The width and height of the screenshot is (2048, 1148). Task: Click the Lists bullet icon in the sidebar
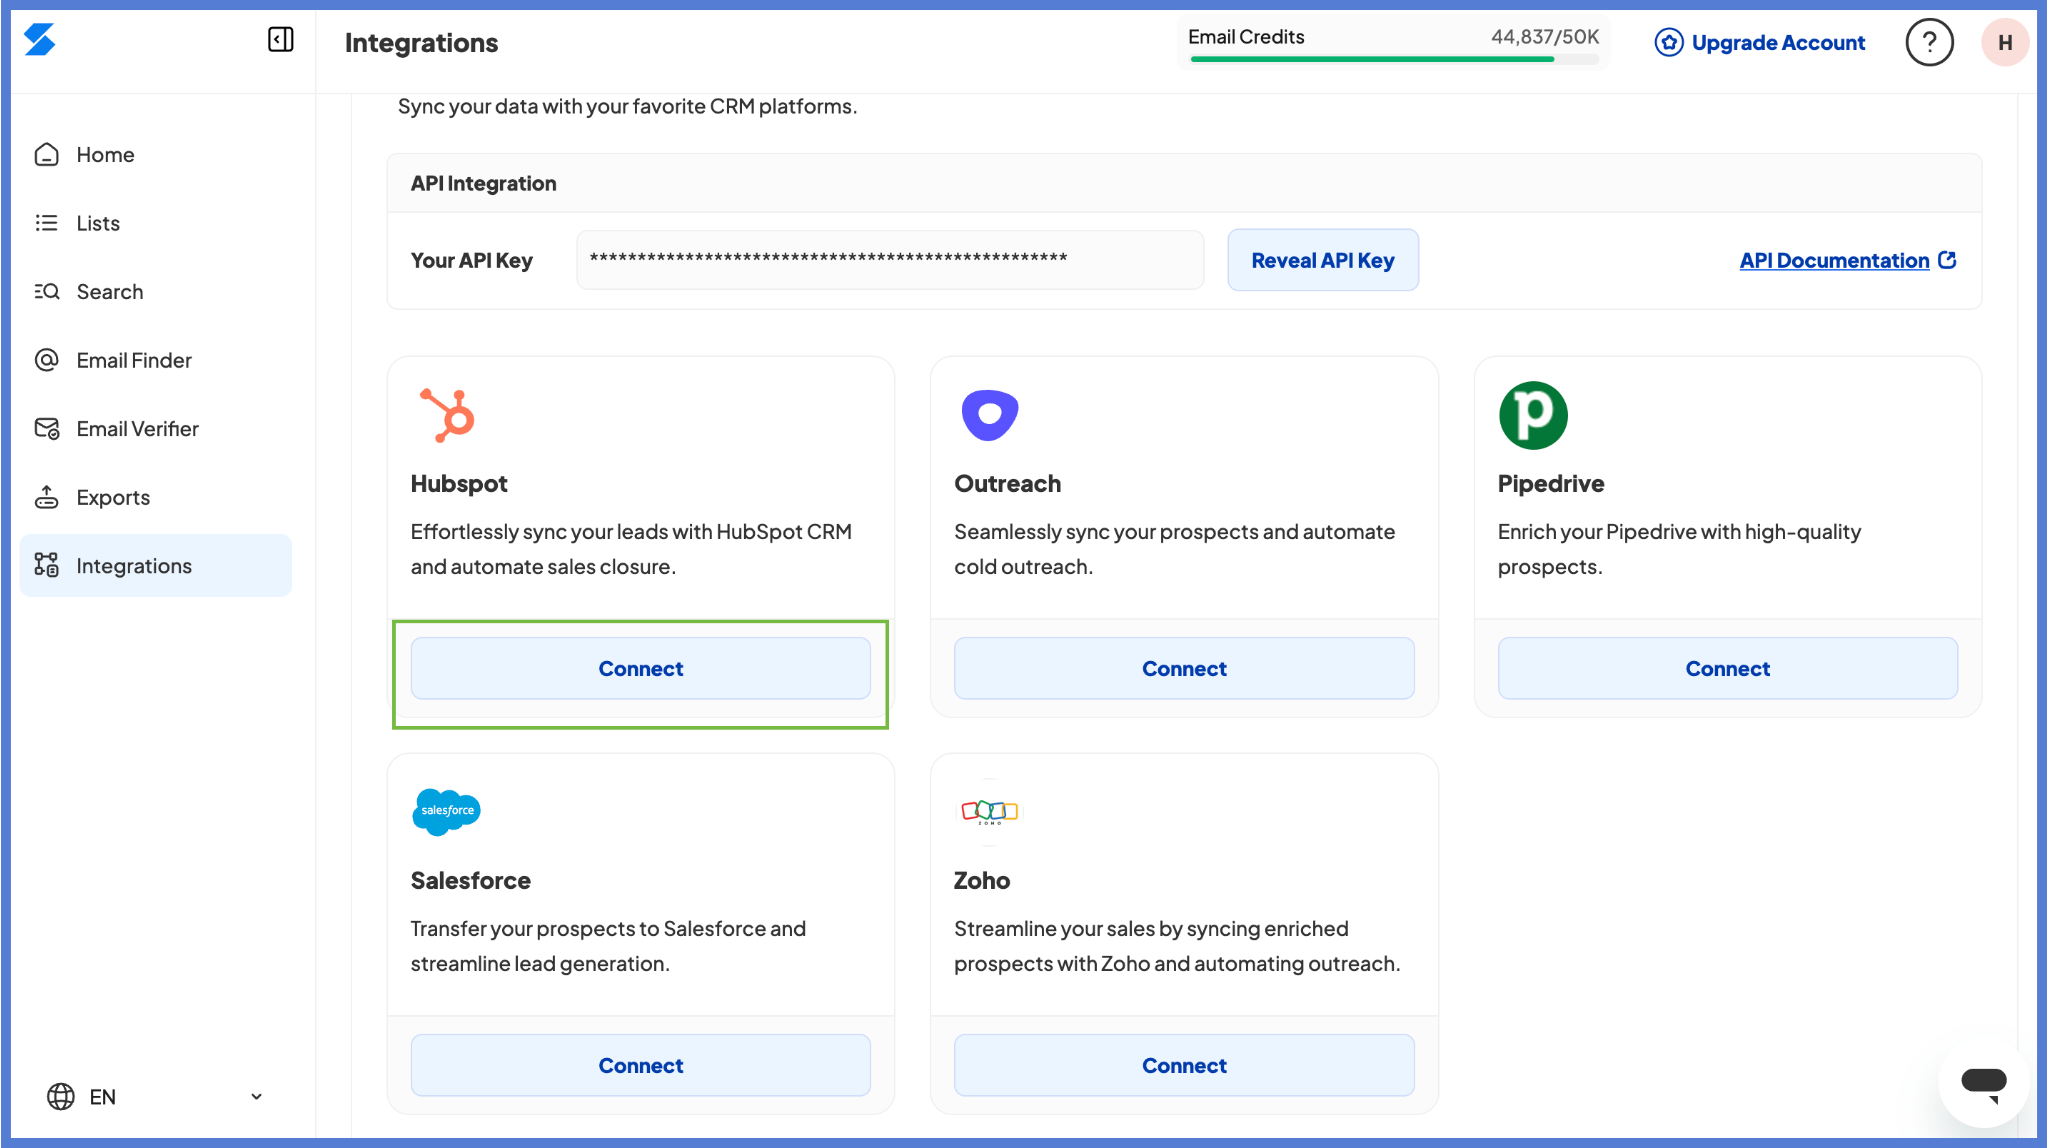click(x=46, y=223)
